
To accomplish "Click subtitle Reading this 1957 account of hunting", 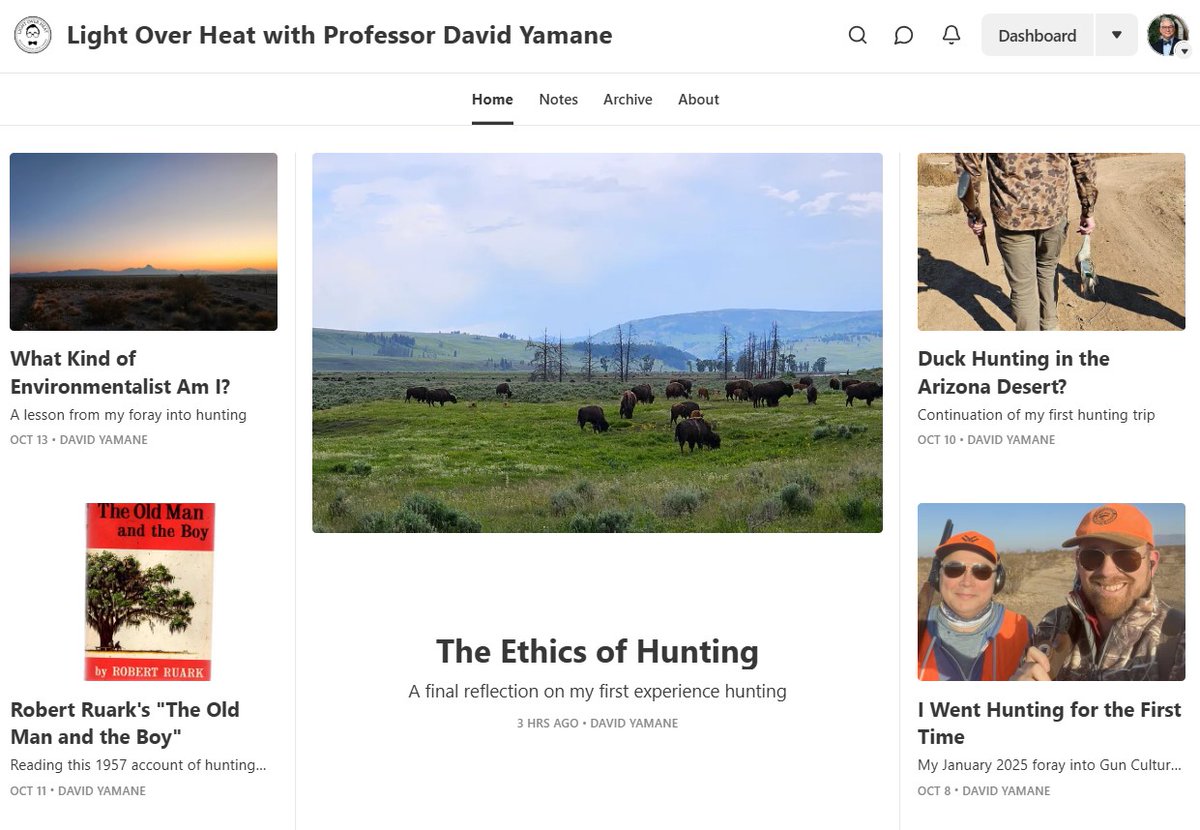I will 138,766.
